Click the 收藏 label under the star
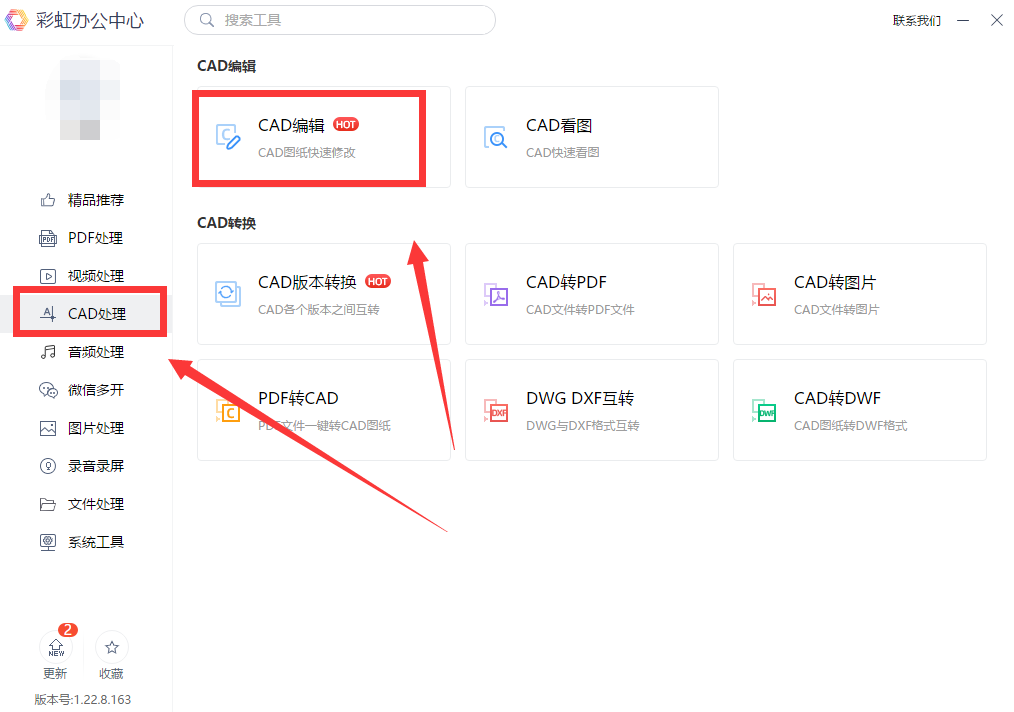The width and height of the screenshot is (1014, 712). 111,674
